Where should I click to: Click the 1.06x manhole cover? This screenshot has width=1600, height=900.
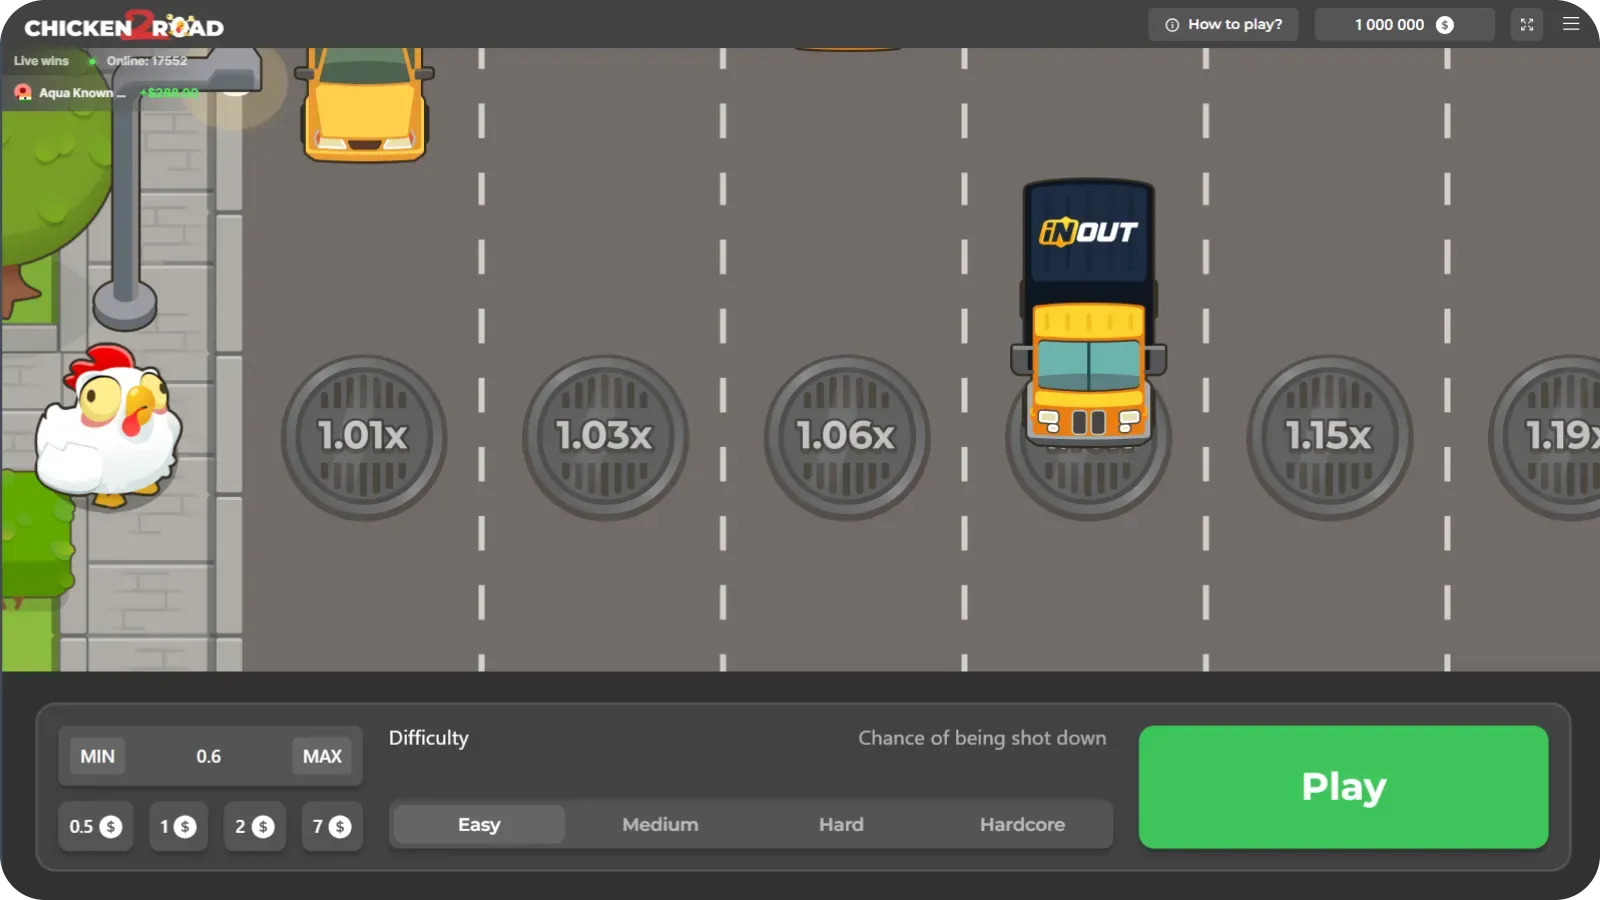[846, 437]
